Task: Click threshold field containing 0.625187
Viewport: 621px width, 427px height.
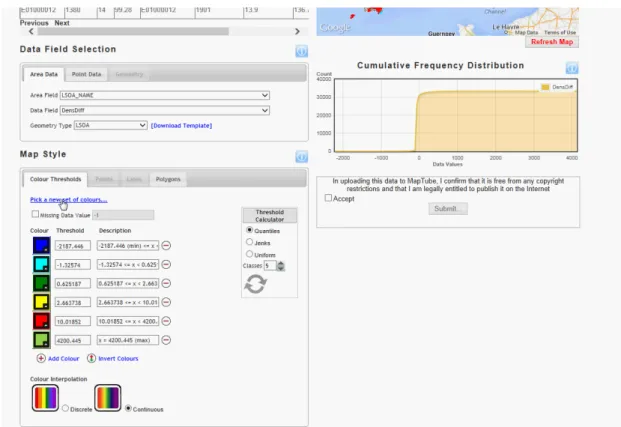Action: pyautogui.click(x=73, y=284)
